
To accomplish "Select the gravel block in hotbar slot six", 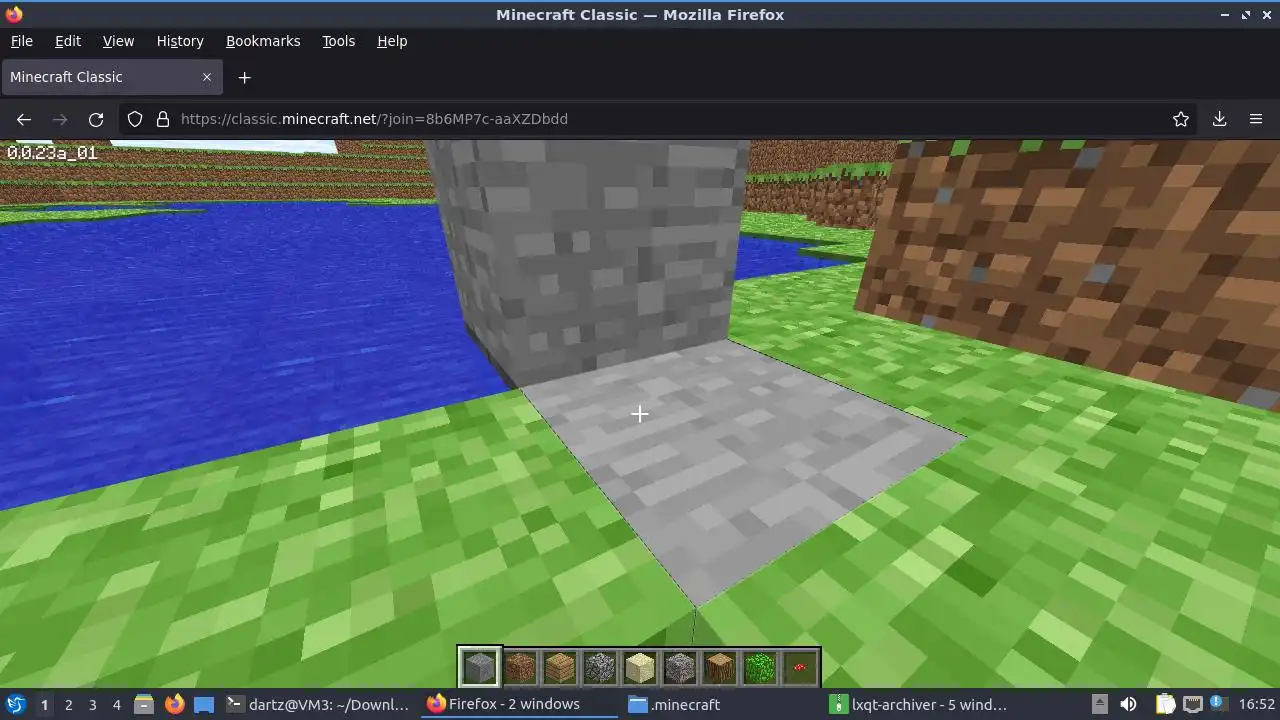I will 679,667.
